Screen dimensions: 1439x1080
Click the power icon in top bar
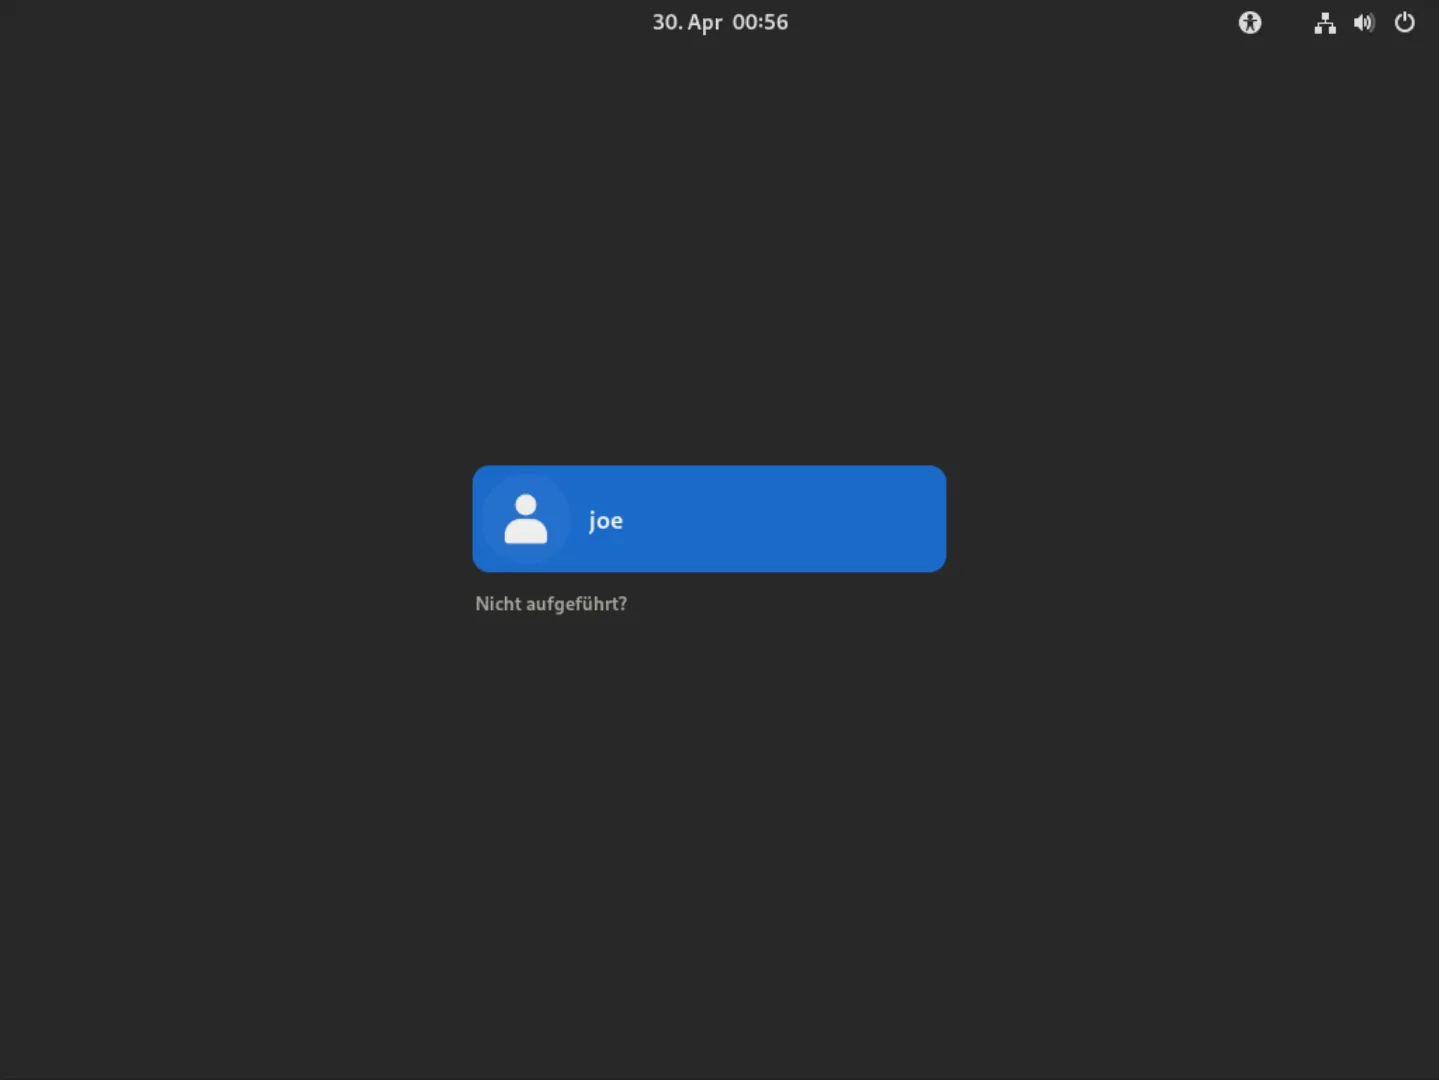[1405, 22]
